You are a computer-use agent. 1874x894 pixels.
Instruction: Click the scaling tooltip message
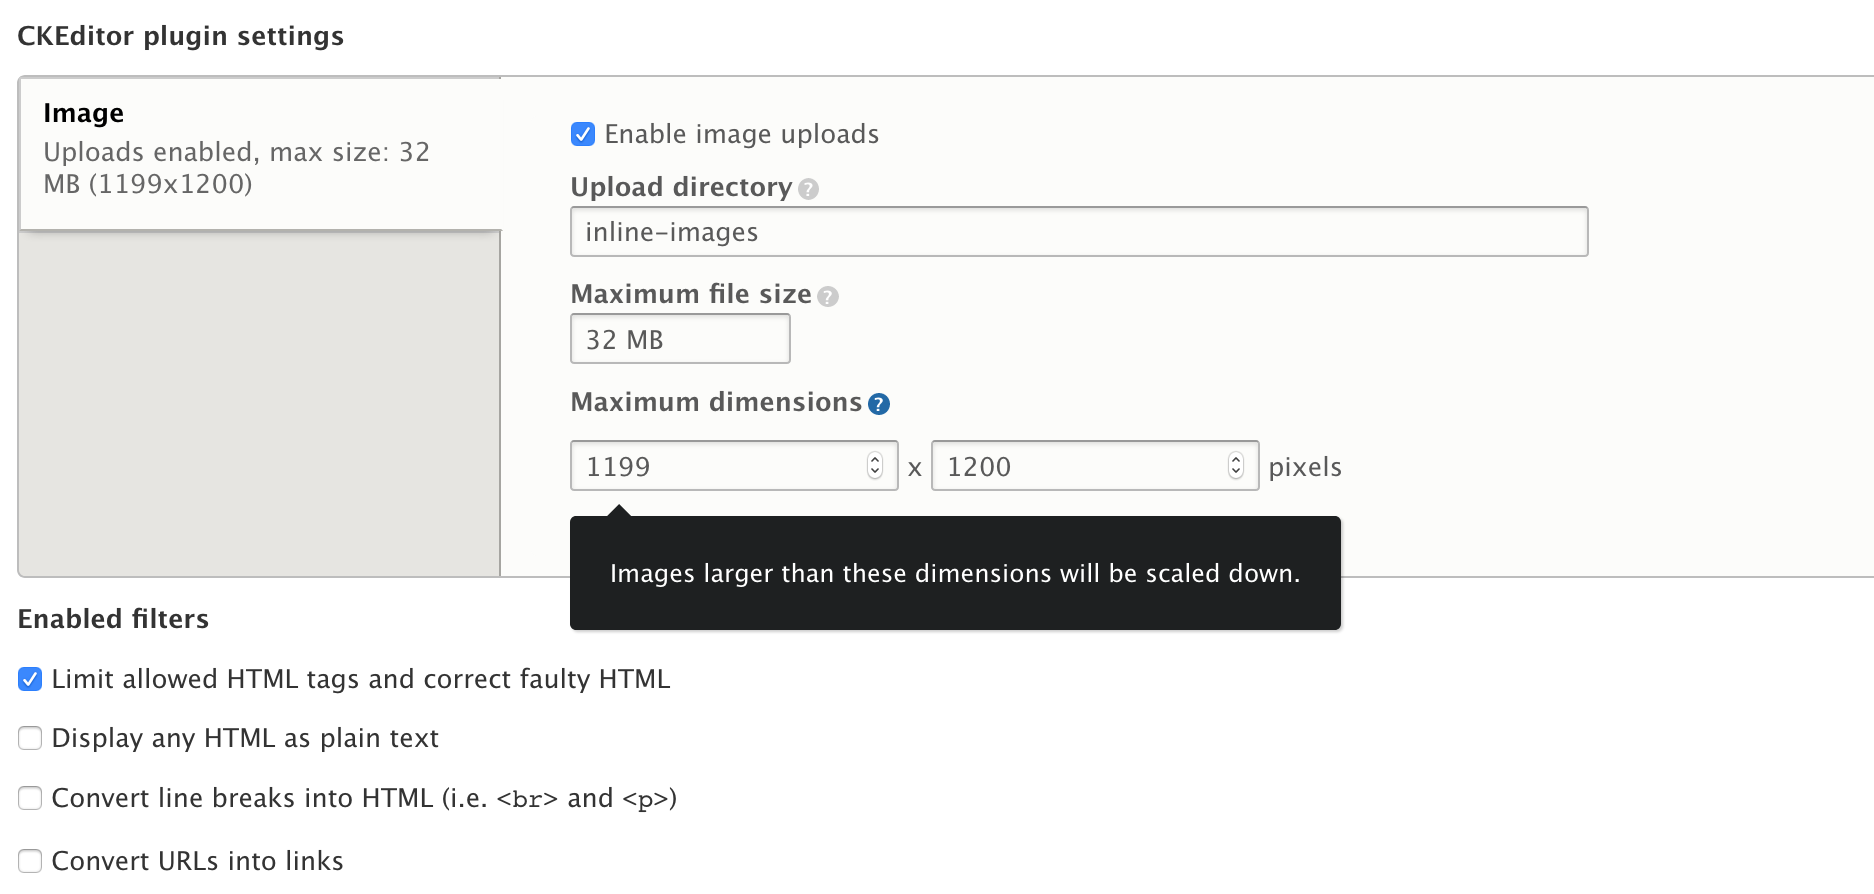point(955,574)
